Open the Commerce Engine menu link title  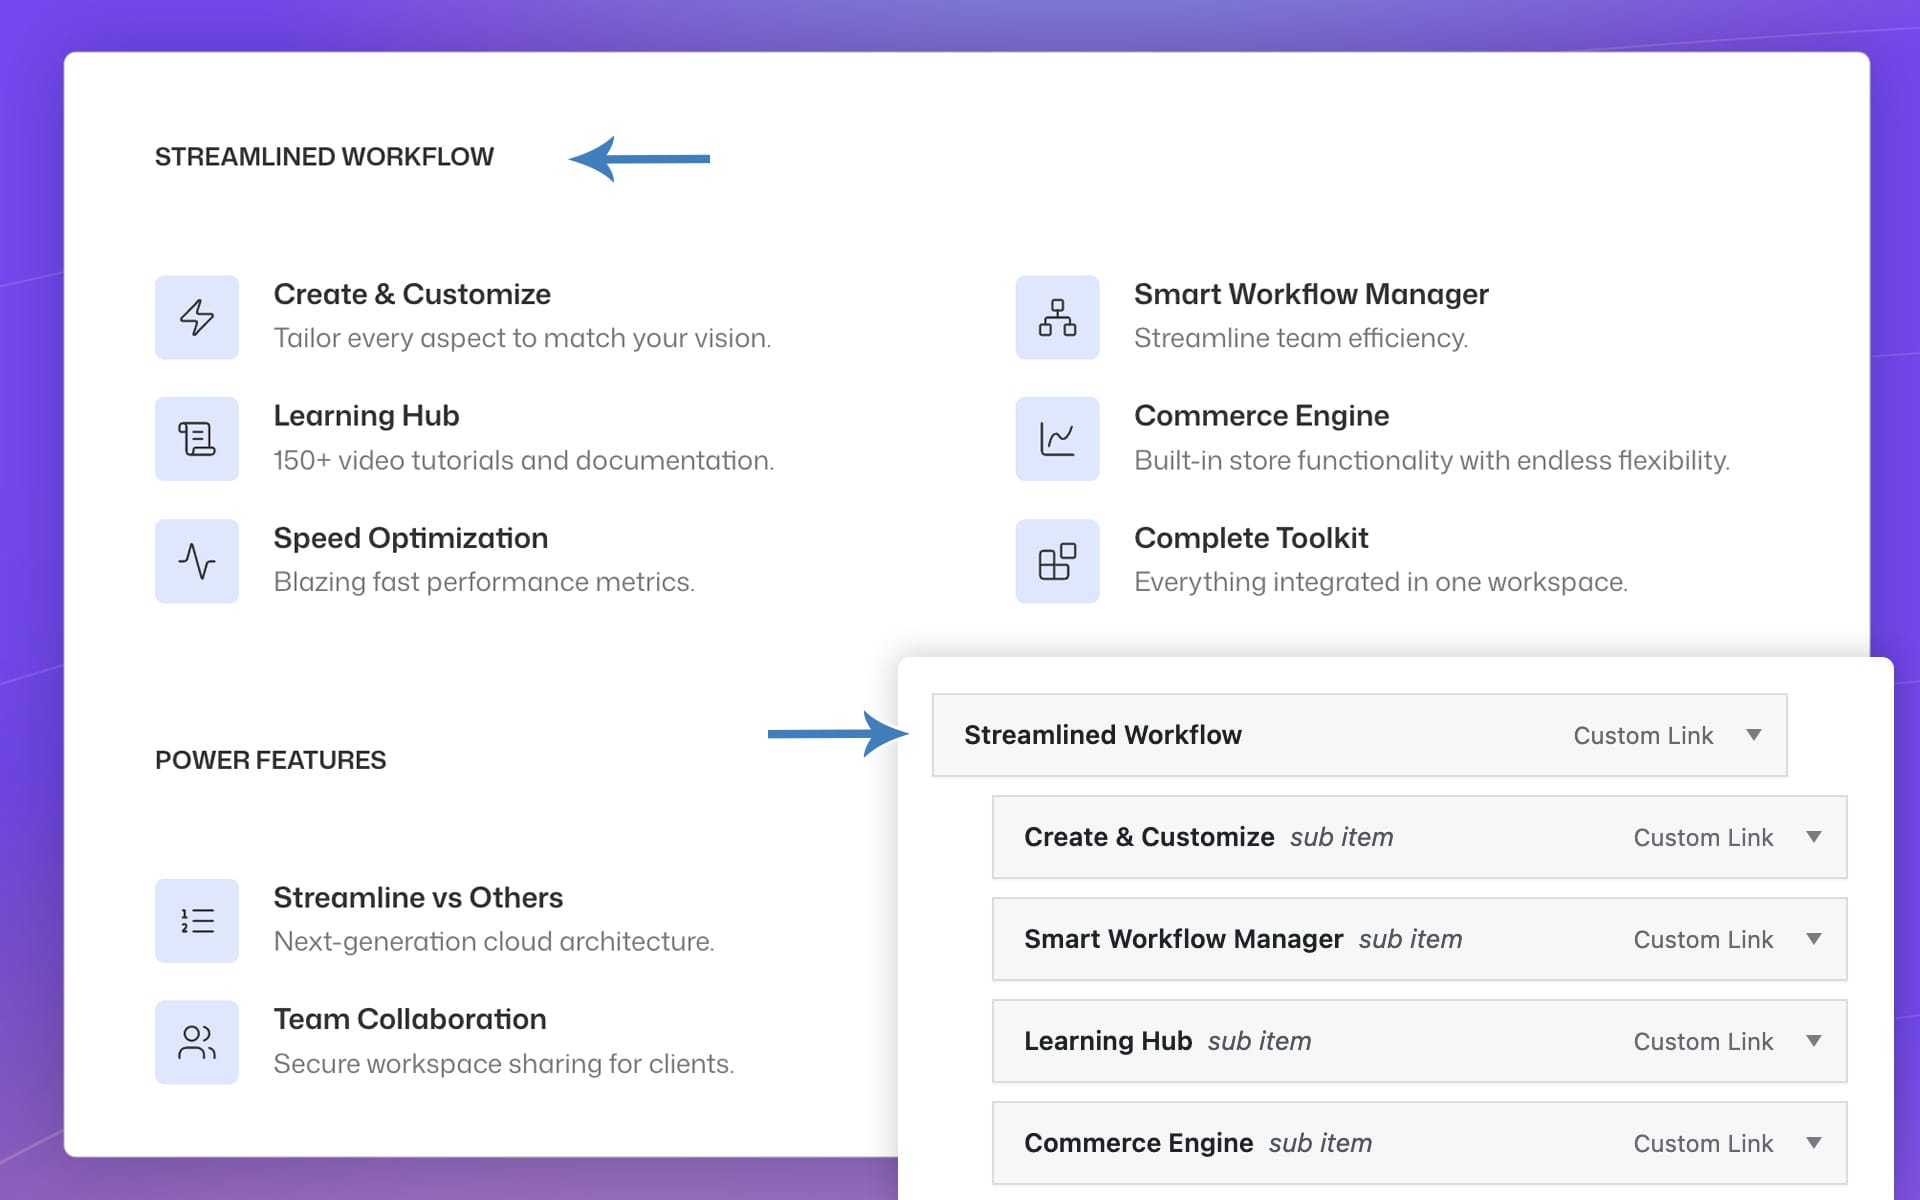coord(1261,415)
